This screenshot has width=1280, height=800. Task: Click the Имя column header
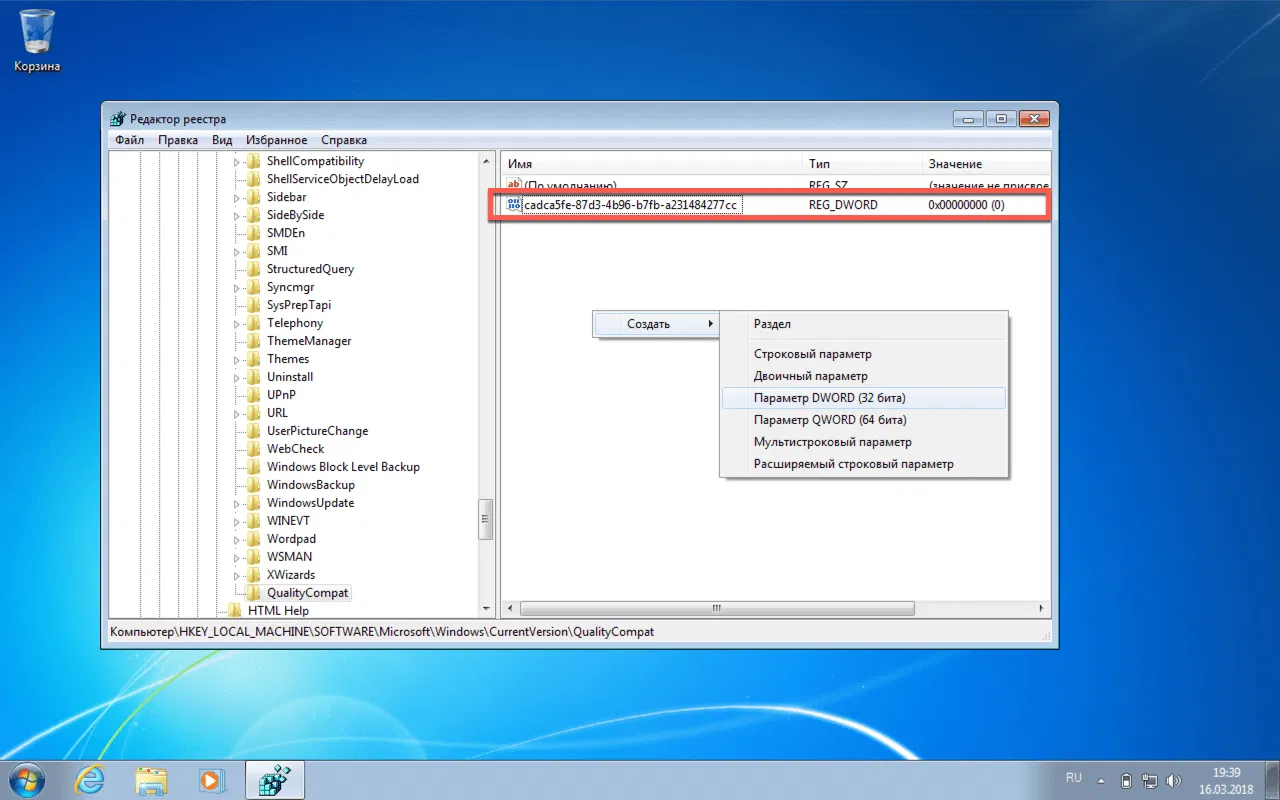521,163
